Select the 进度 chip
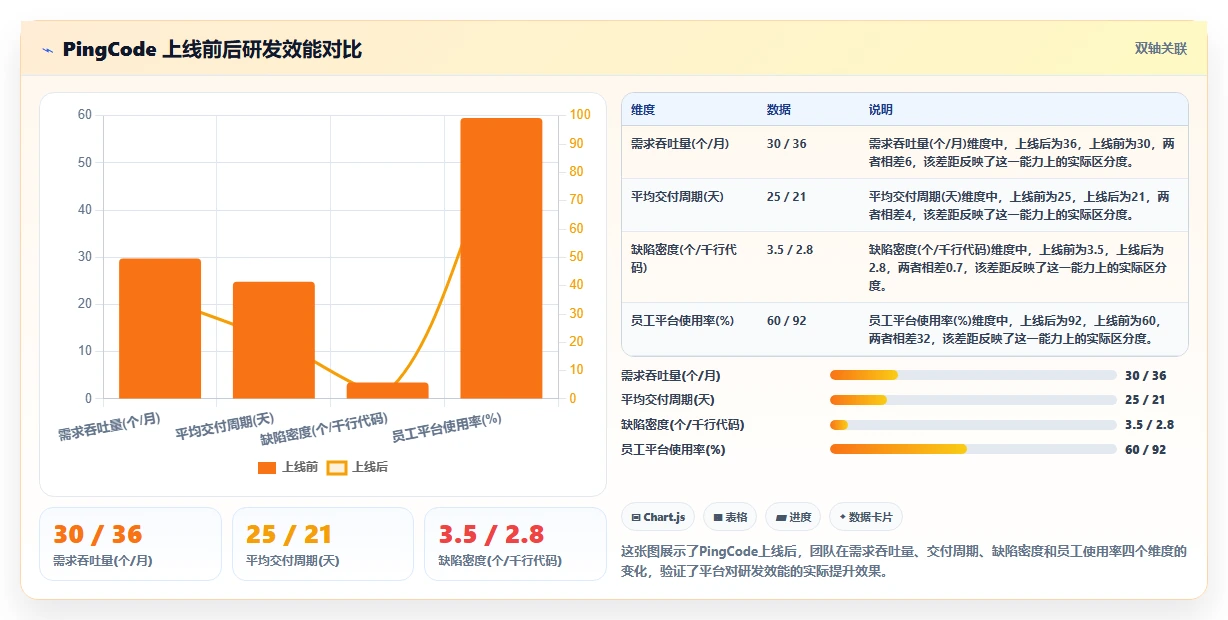The height and width of the screenshot is (620, 1228). coord(793,517)
